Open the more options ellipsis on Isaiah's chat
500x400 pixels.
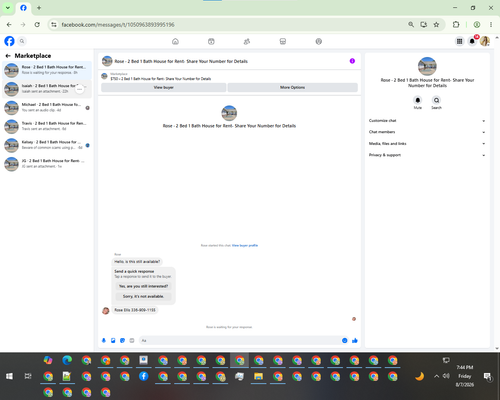(x=79, y=89)
